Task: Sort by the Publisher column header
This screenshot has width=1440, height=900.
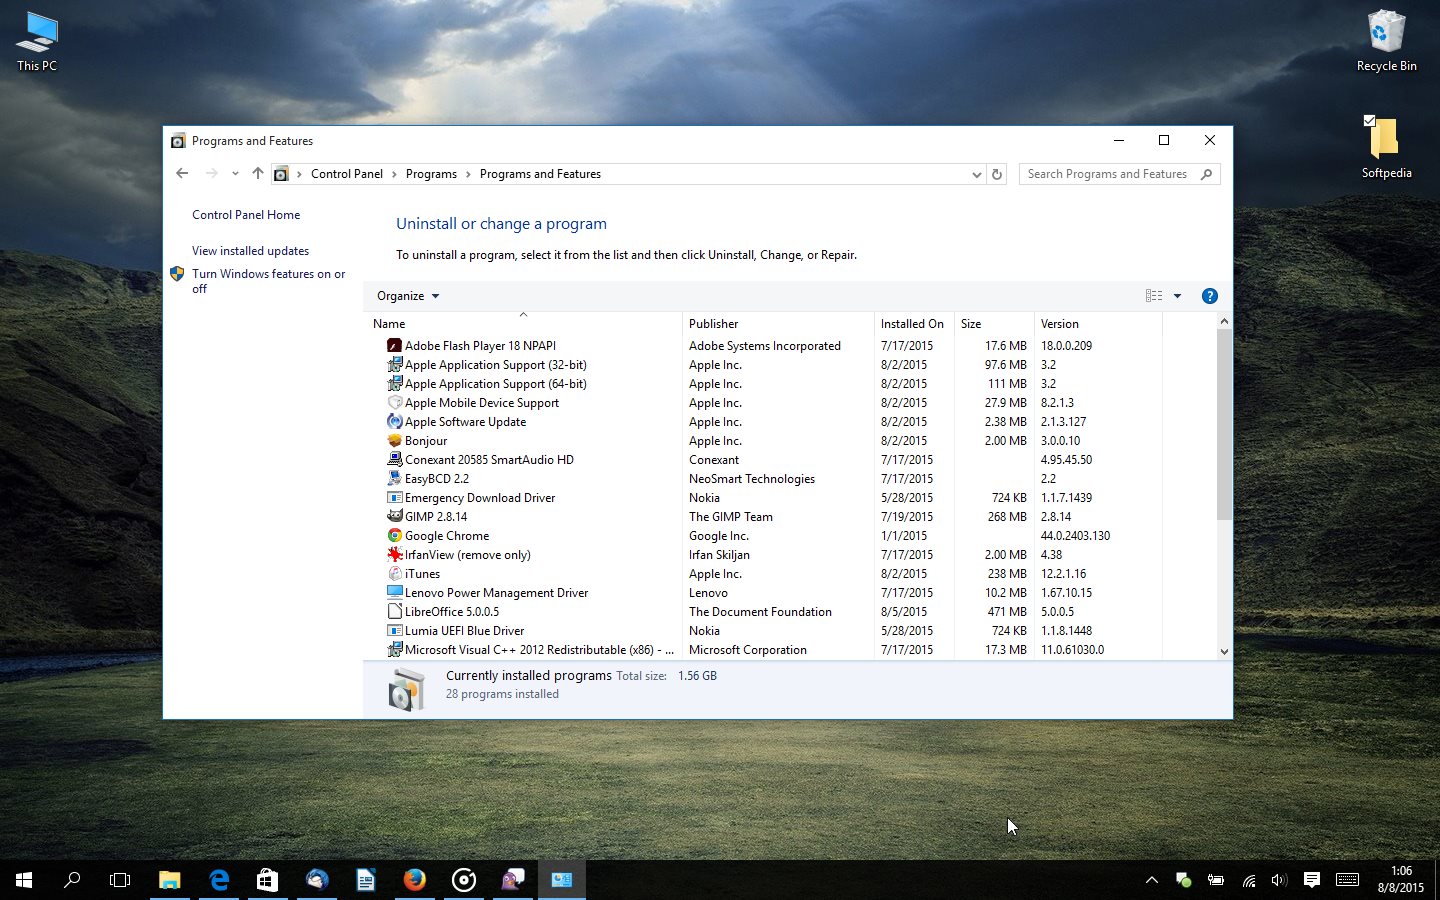Action: tap(778, 324)
